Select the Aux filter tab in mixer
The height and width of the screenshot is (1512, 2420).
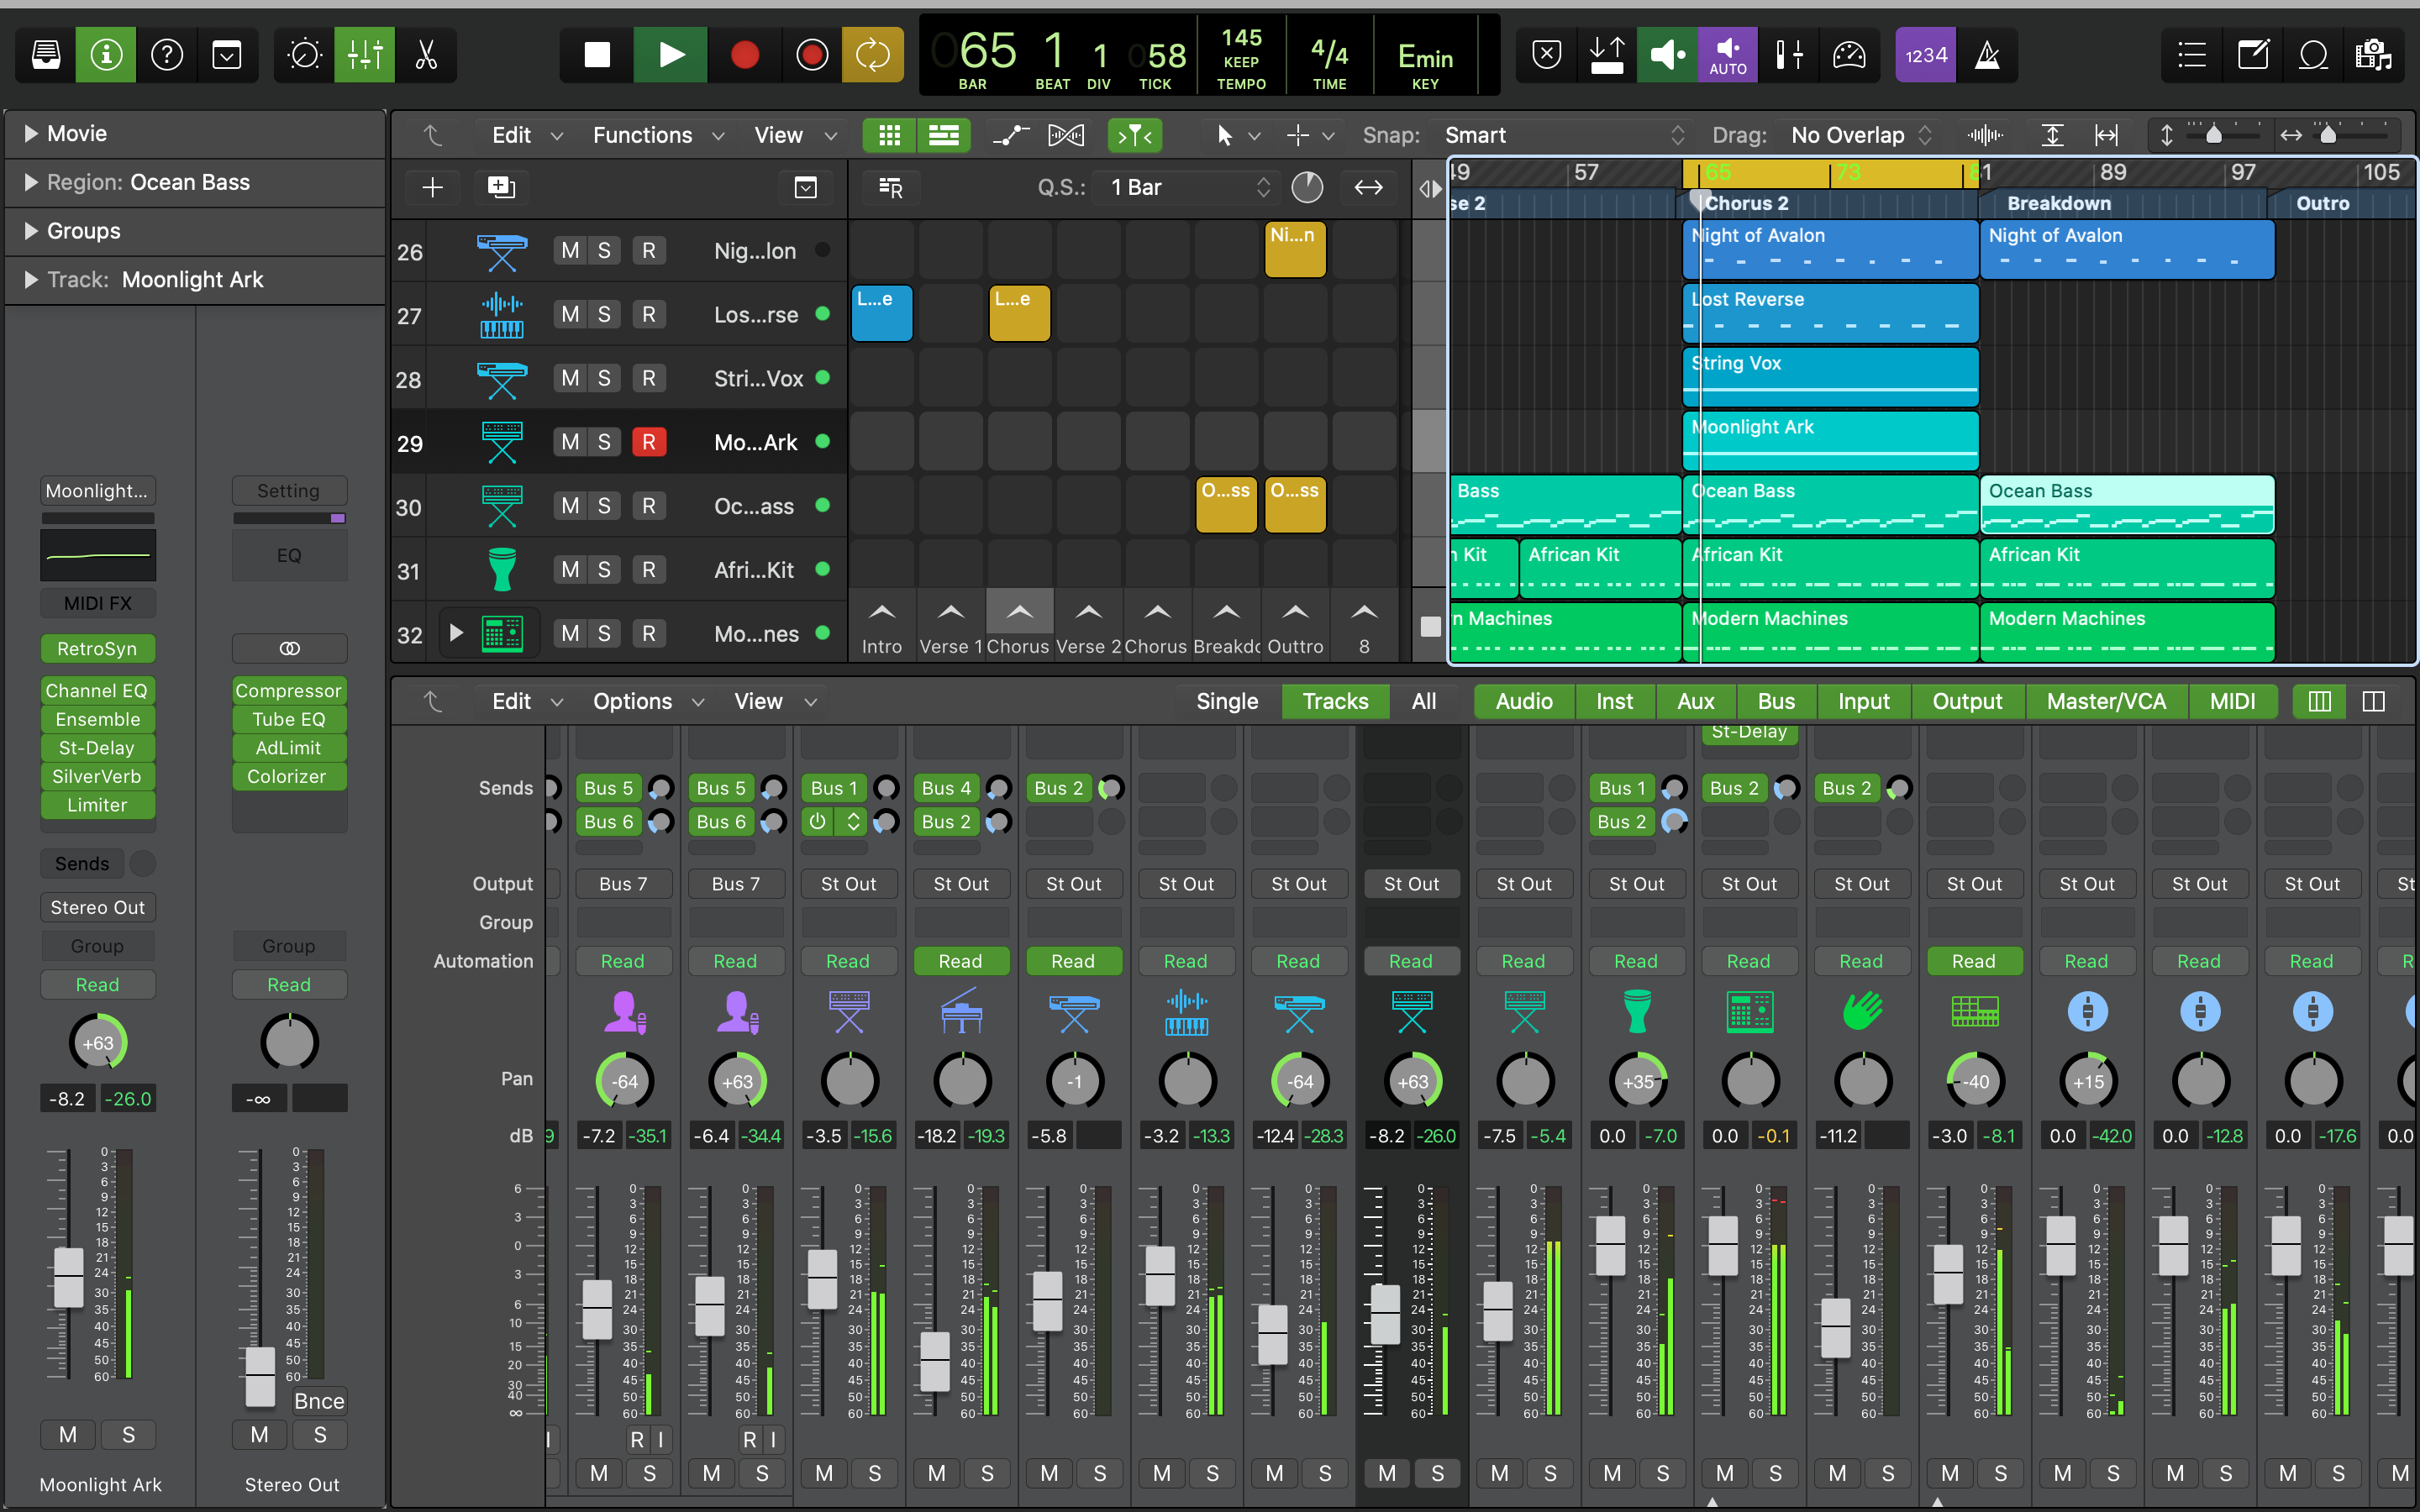point(1695,701)
